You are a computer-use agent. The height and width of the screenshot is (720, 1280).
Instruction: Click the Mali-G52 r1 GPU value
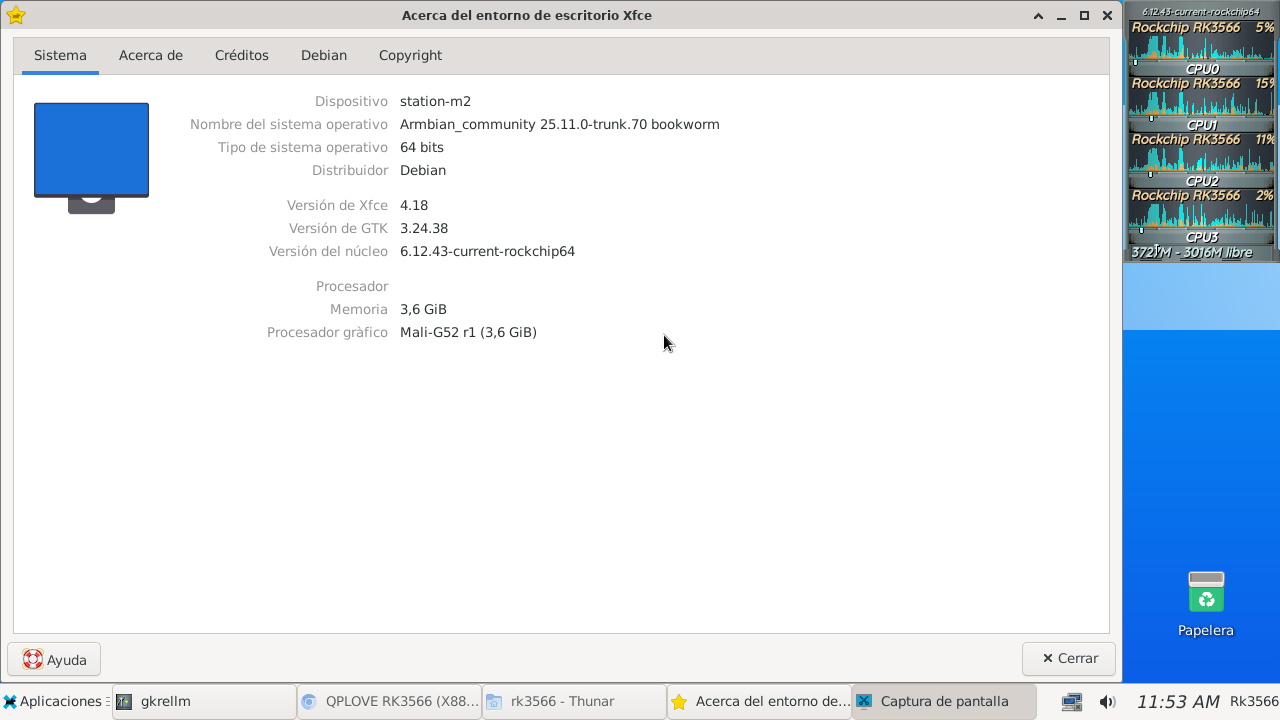click(x=468, y=332)
